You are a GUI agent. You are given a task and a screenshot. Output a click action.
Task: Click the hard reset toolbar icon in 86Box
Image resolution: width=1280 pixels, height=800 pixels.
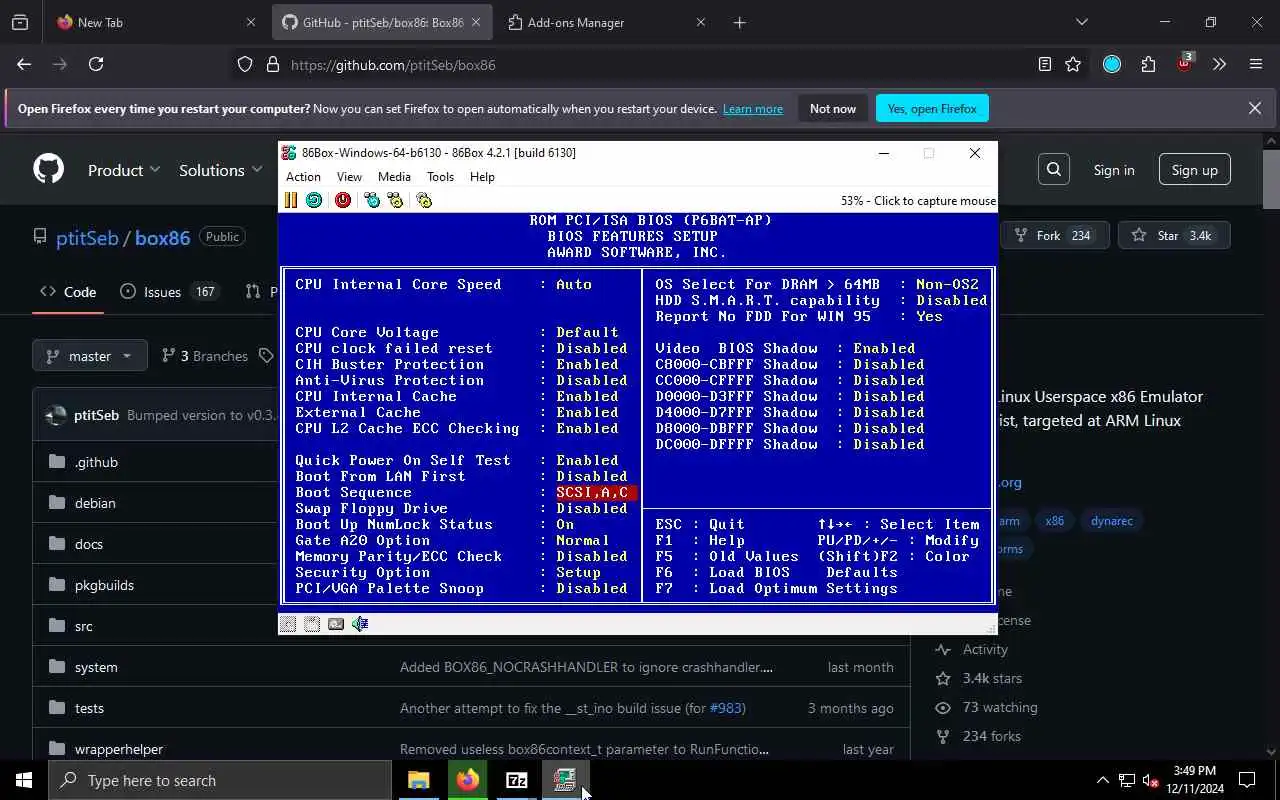coord(314,200)
